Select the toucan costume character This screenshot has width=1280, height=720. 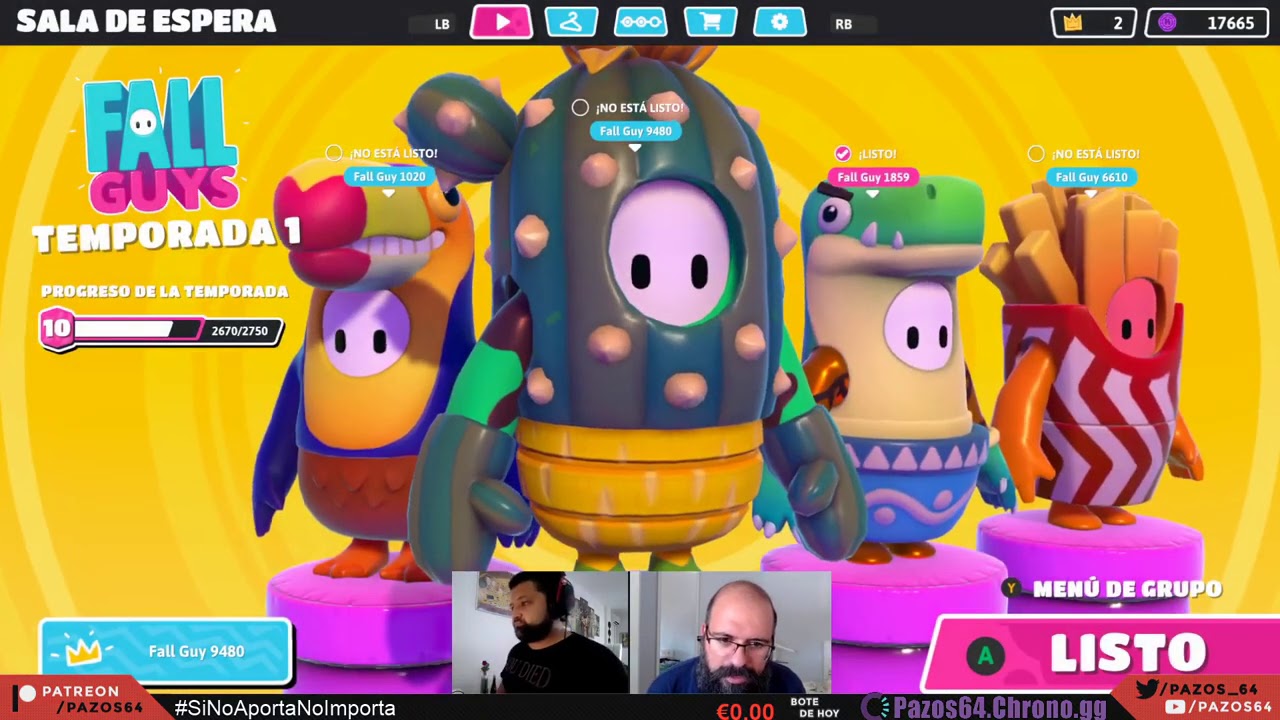point(363,370)
